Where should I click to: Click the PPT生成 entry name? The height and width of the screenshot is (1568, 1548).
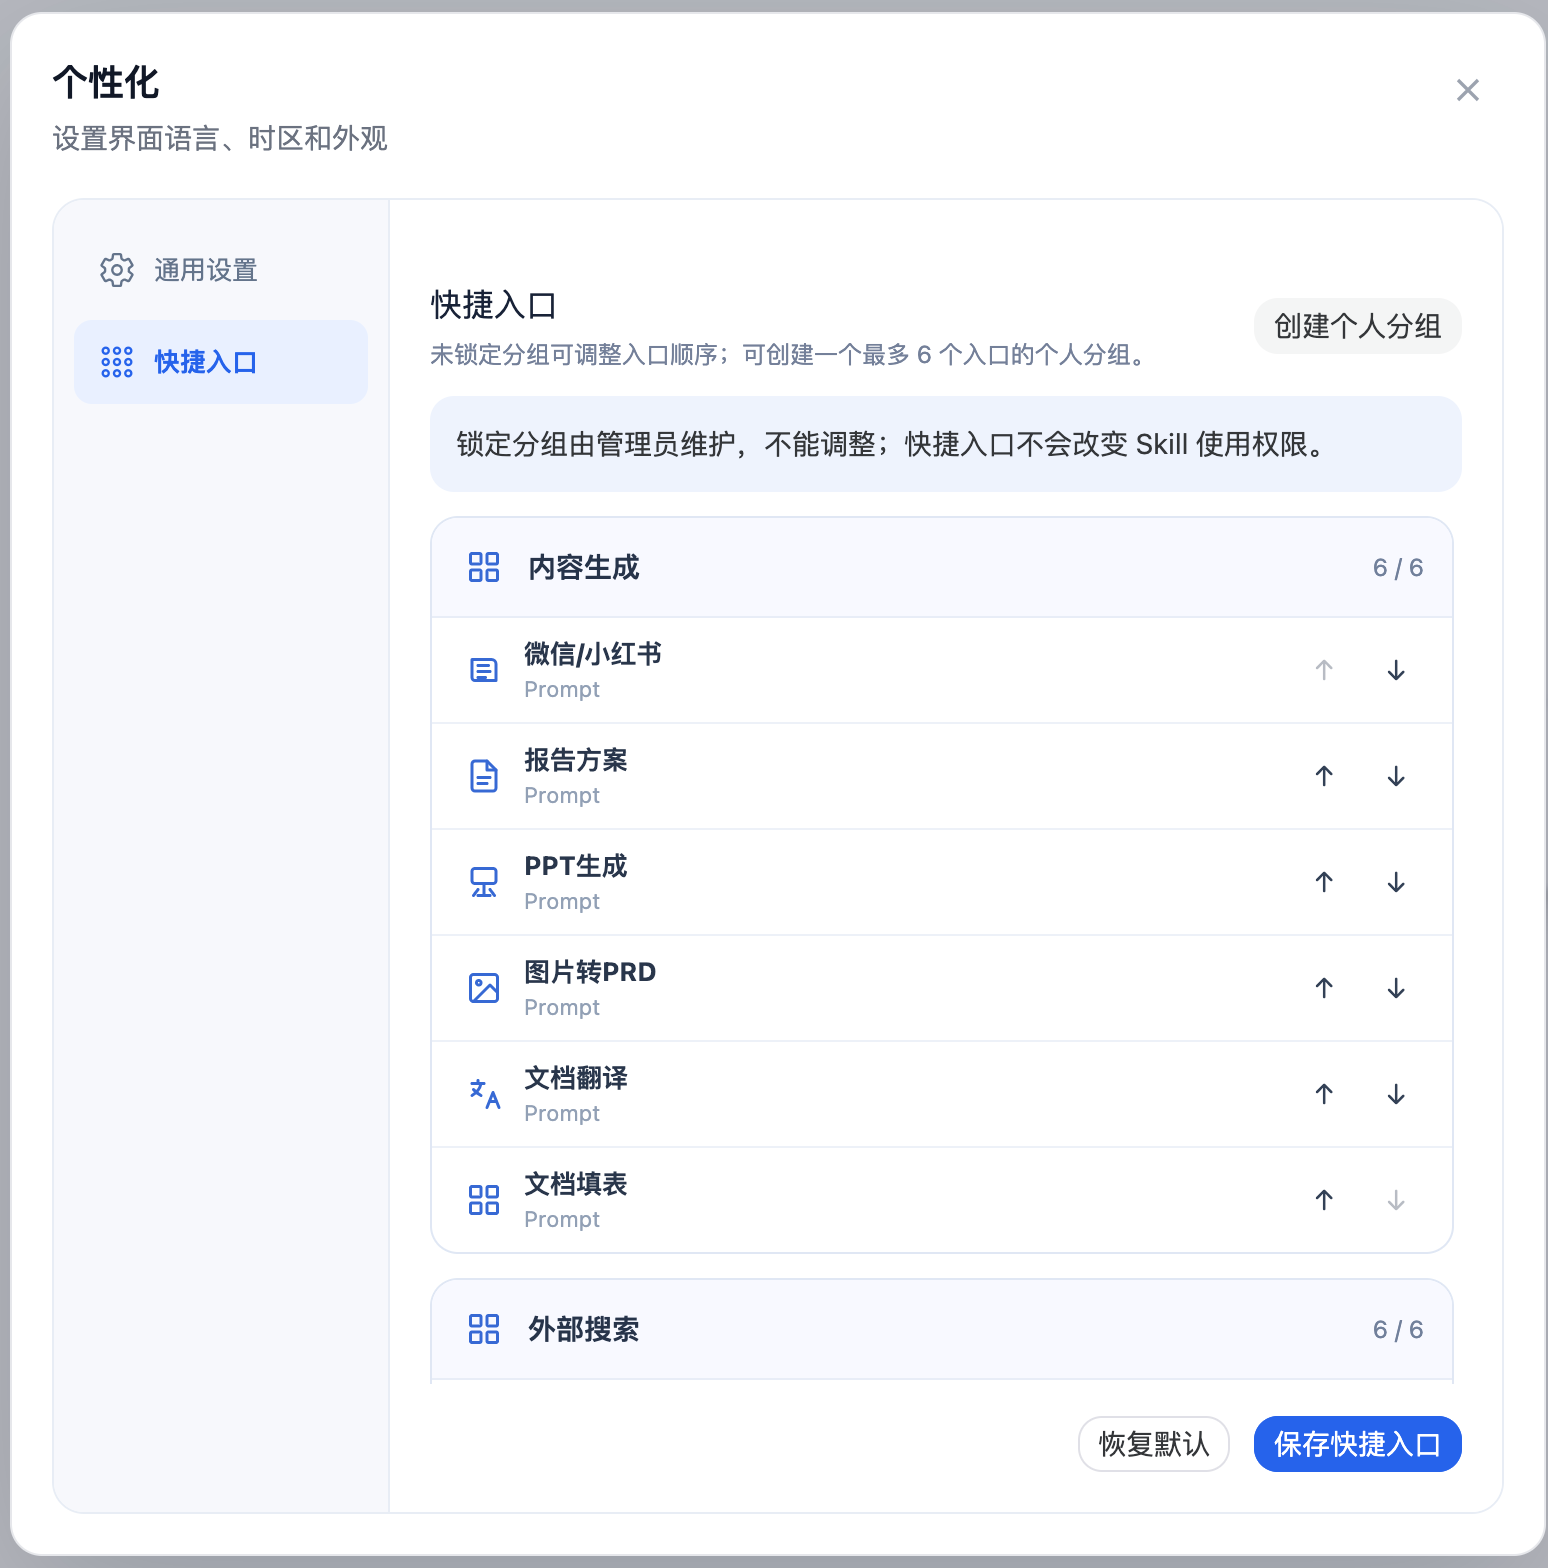[x=576, y=866]
